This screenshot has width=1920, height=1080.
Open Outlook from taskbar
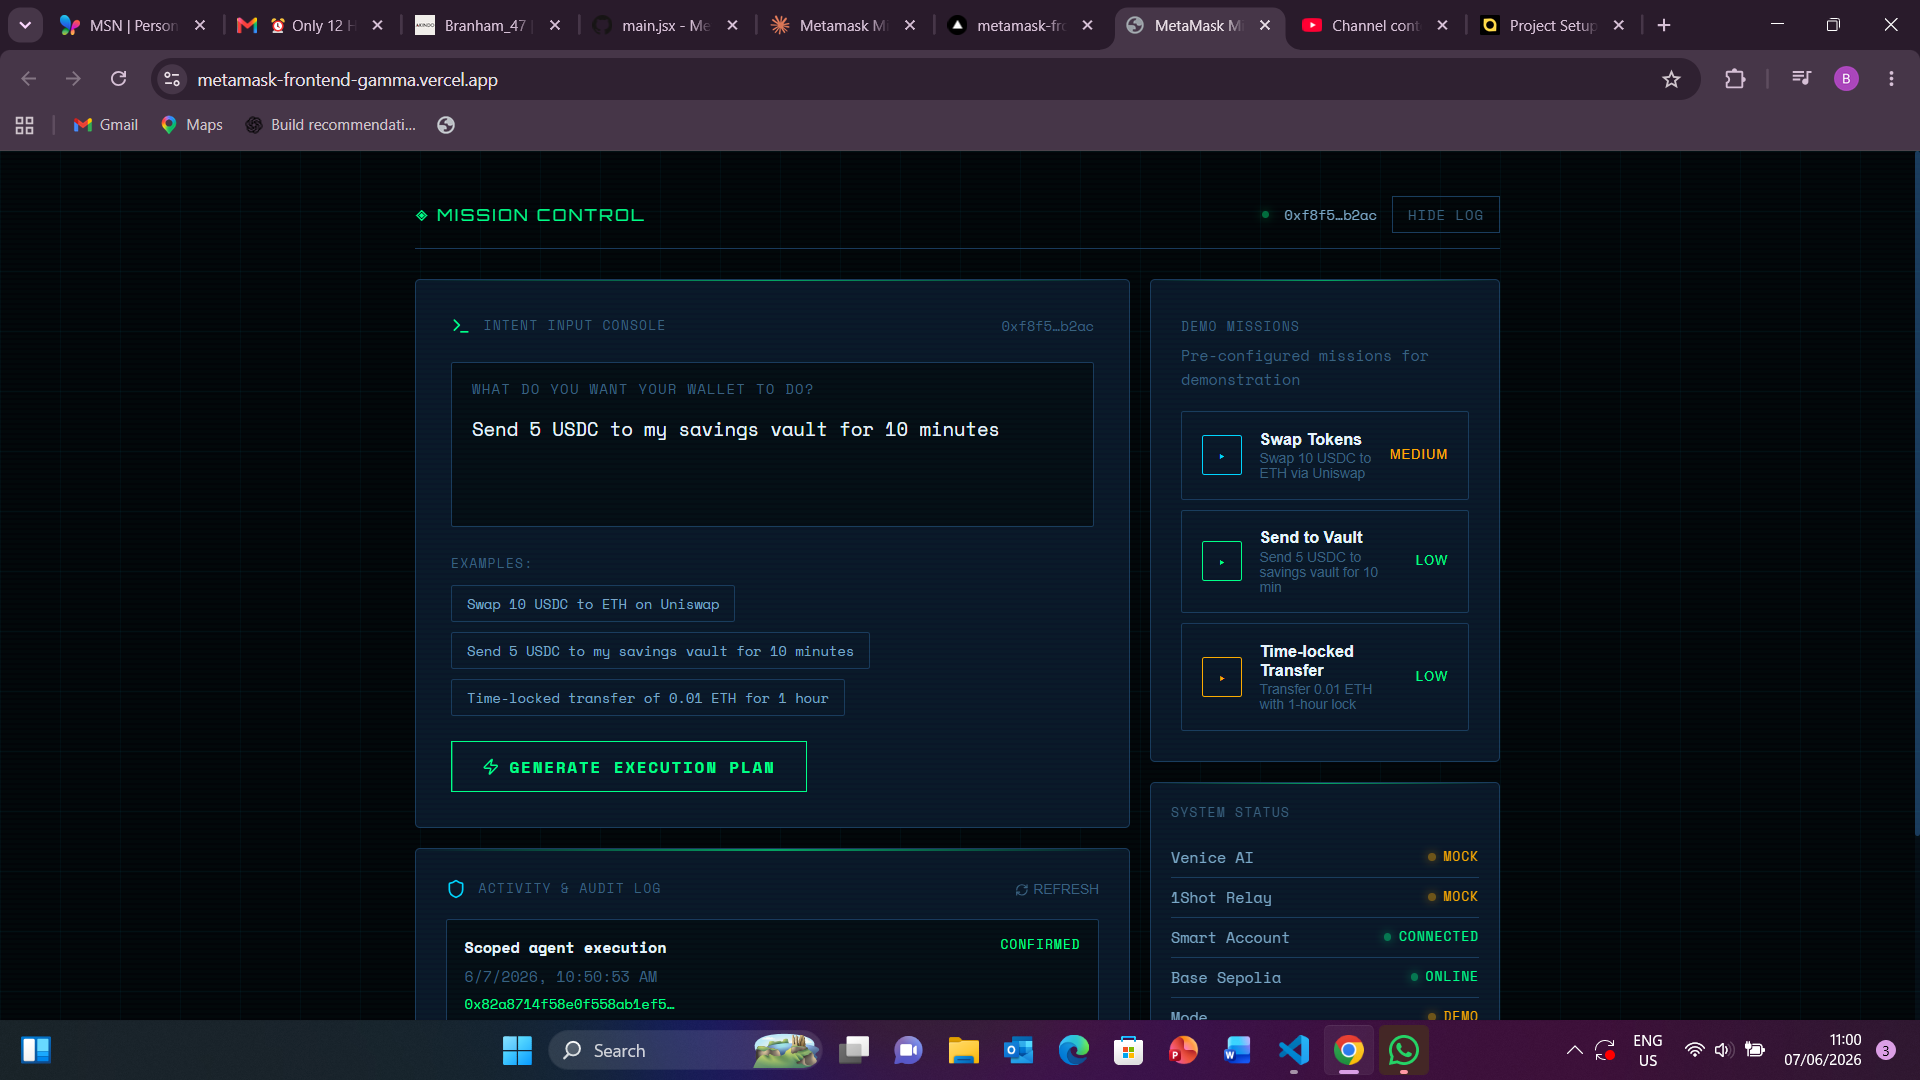coord(1018,1050)
